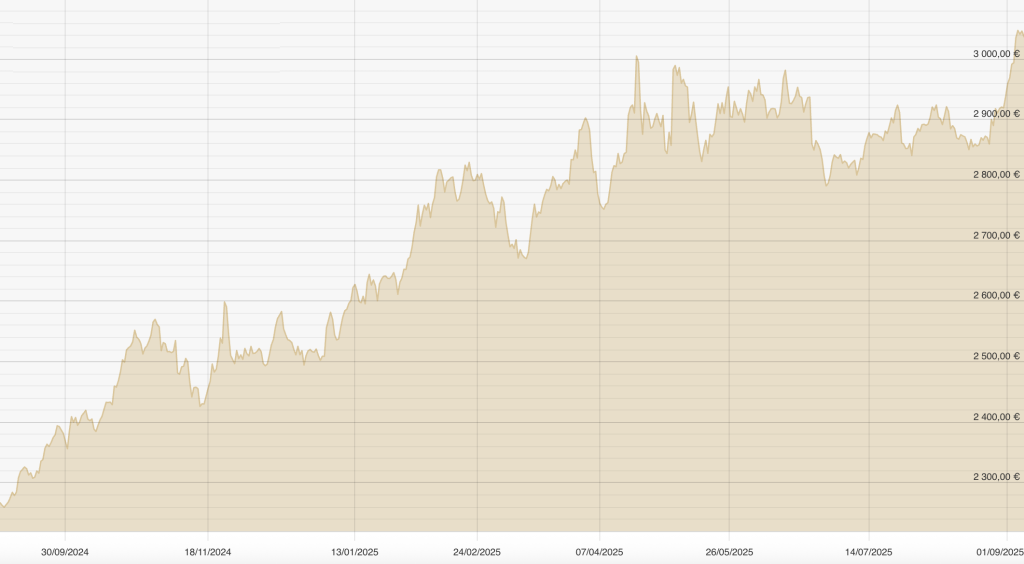The height and width of the screenshot is (564, 1024).
Task: Click the lowest chart point at far left
Action: pyautogui.click(x=4, y=506)
